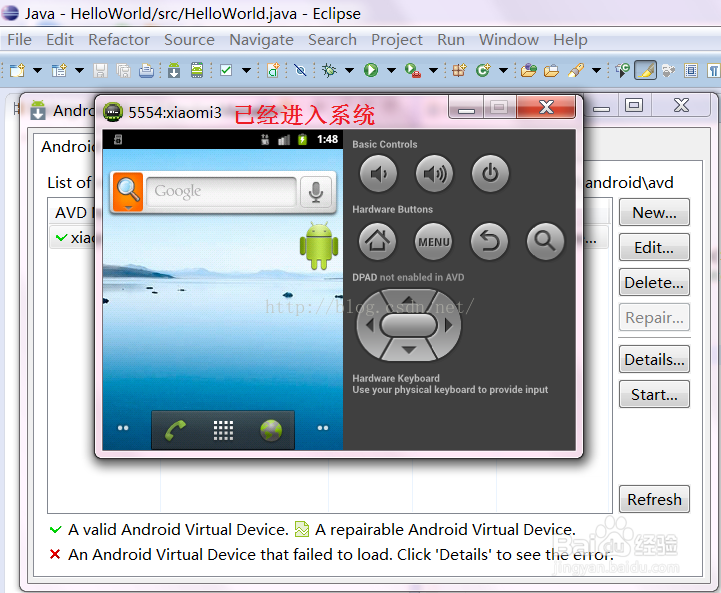Click the New Java Class icon
This screenshot has height=593, width=721.
tap(483, 70)
